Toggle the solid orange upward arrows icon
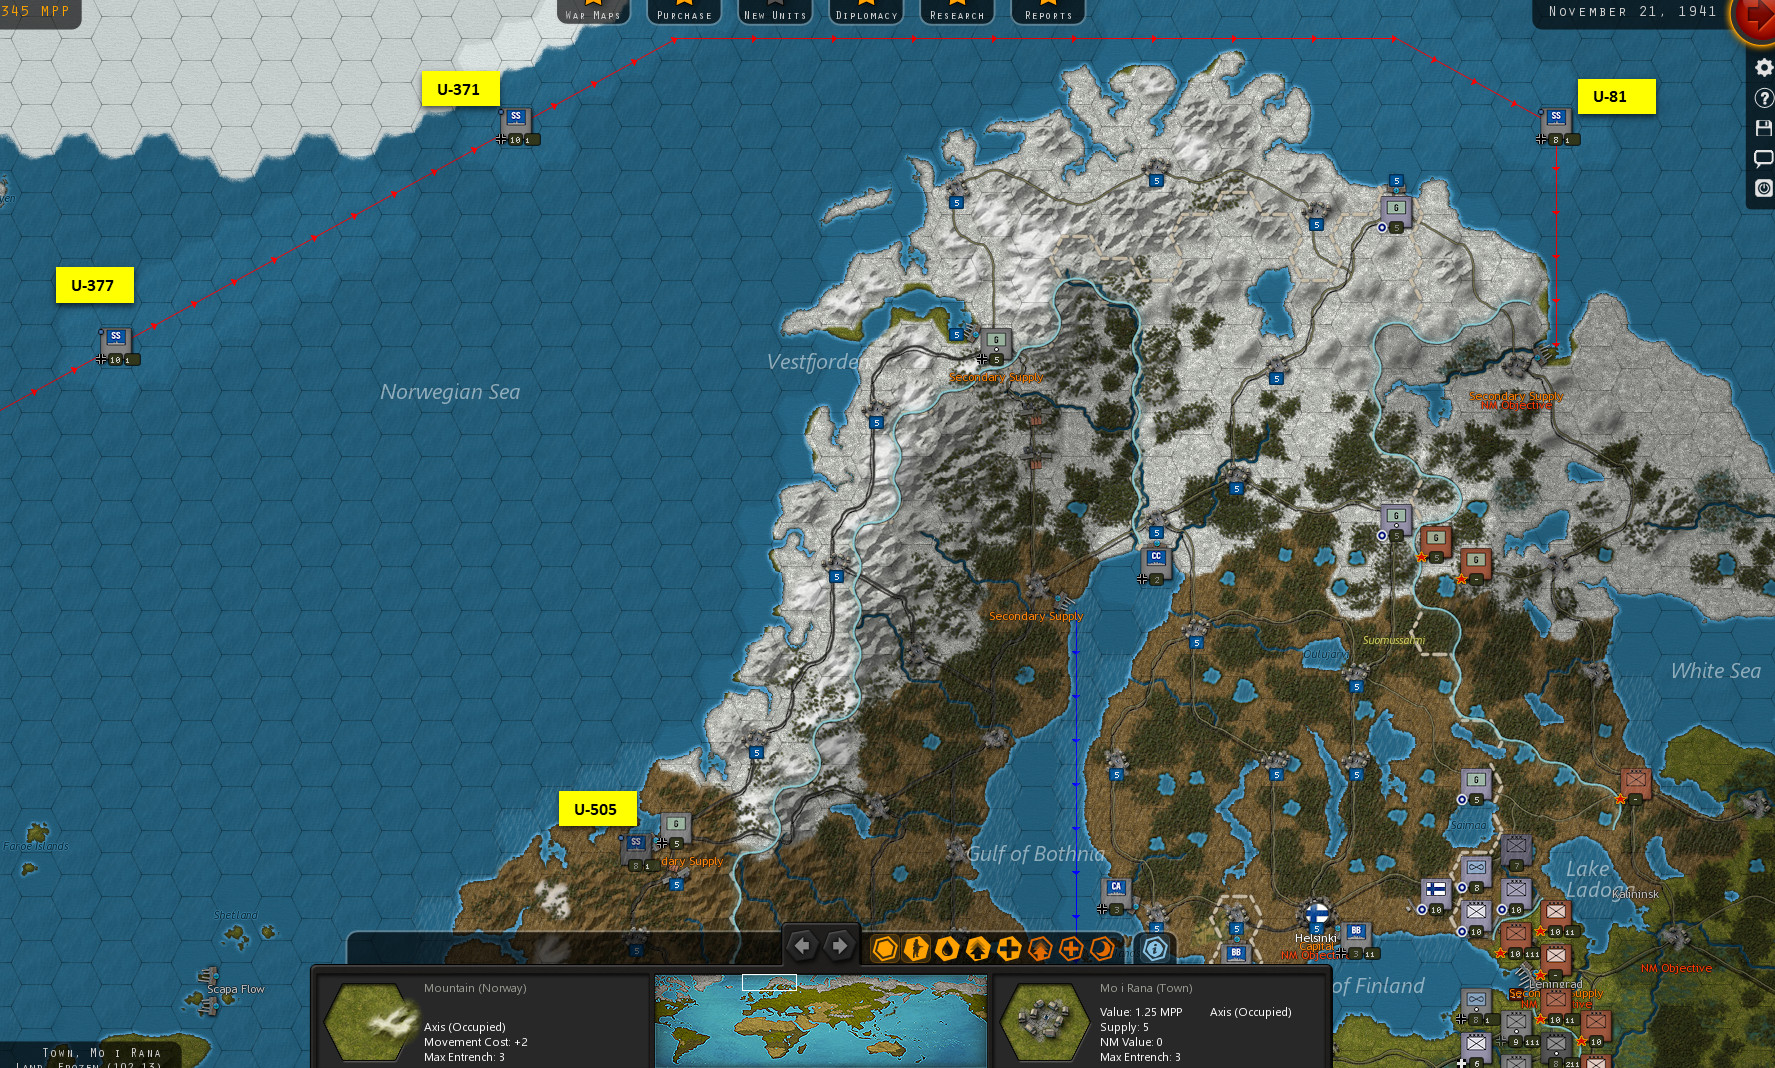Viewport: 1775px width, 1068px height. tap(978, 948)
